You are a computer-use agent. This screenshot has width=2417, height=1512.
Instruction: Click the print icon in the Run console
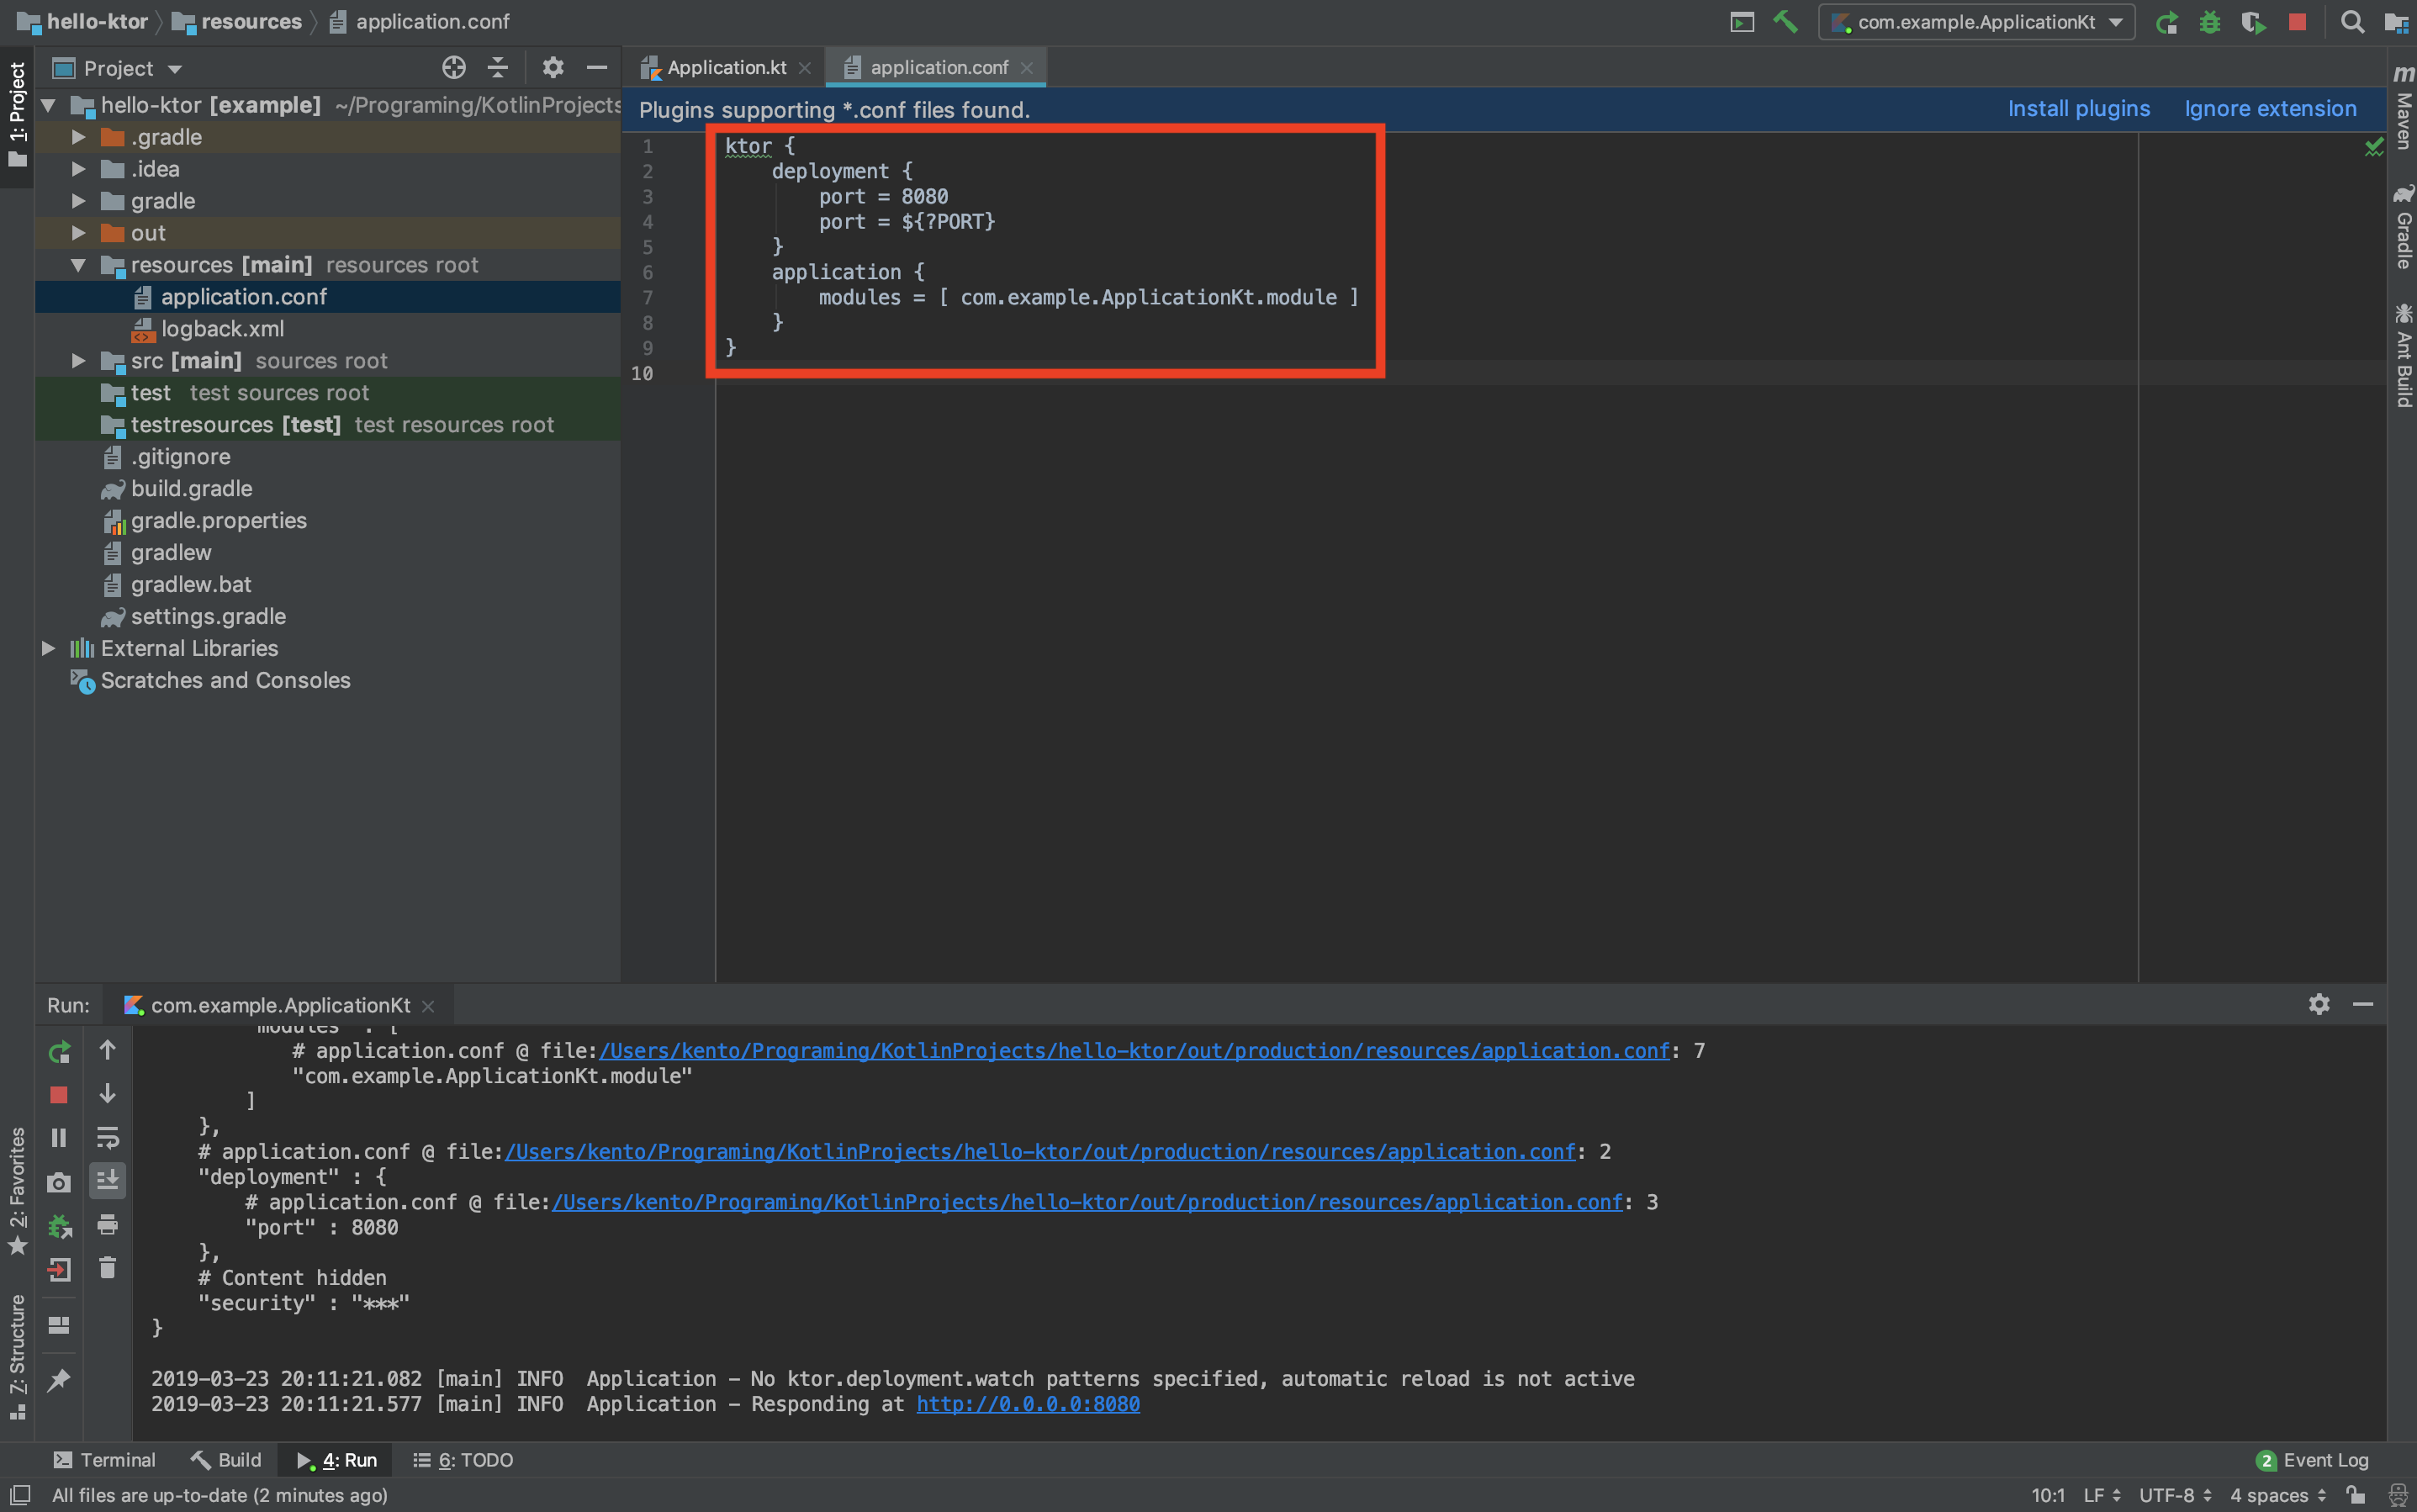[108, 1225]
